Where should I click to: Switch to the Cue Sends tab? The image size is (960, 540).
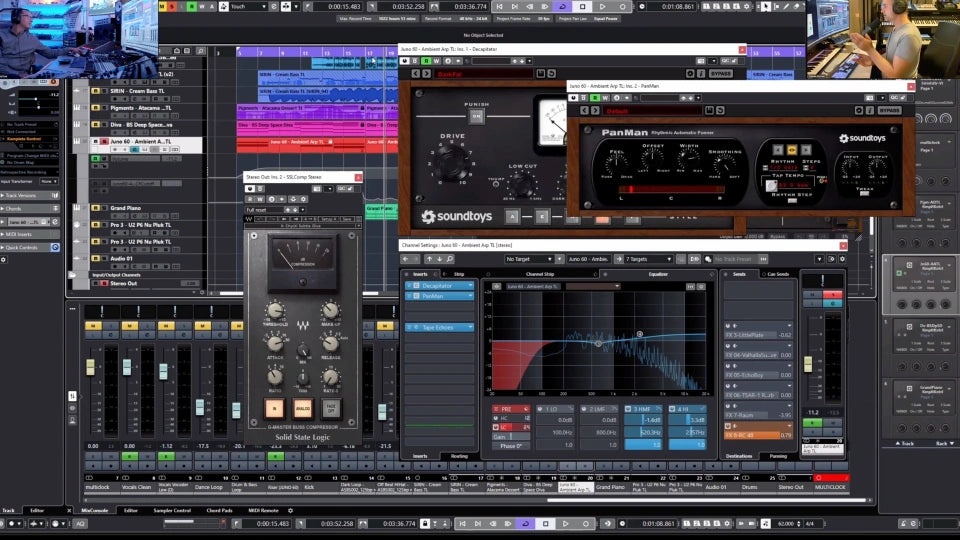pyautogui.click(x=778, y=274)
